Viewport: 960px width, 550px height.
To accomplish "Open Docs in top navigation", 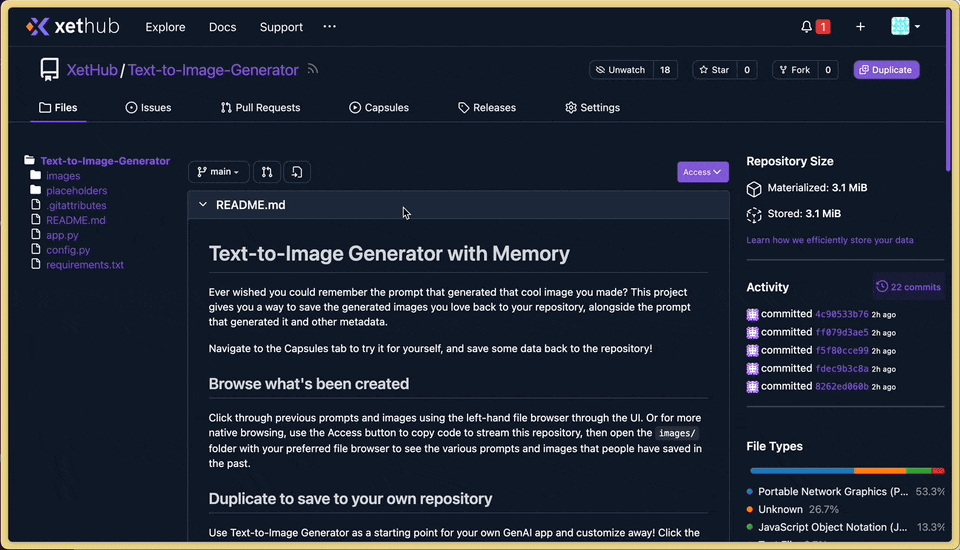I will [222, 27].
